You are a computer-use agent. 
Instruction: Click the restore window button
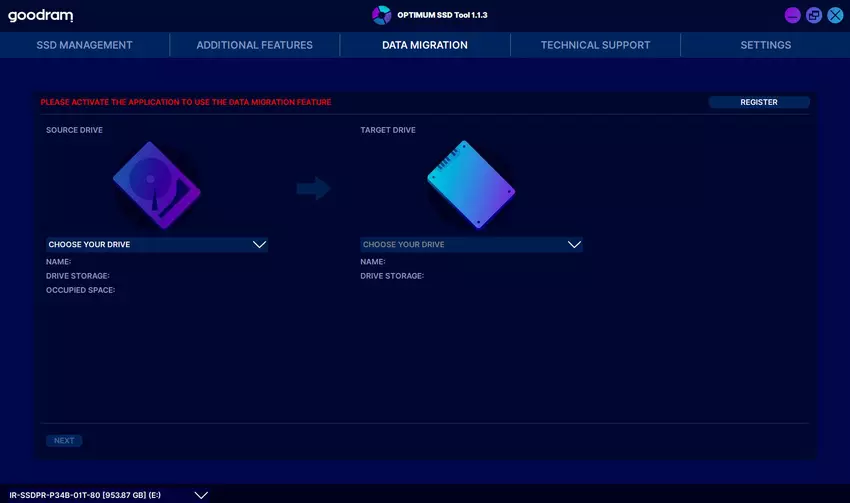(814, 15)
